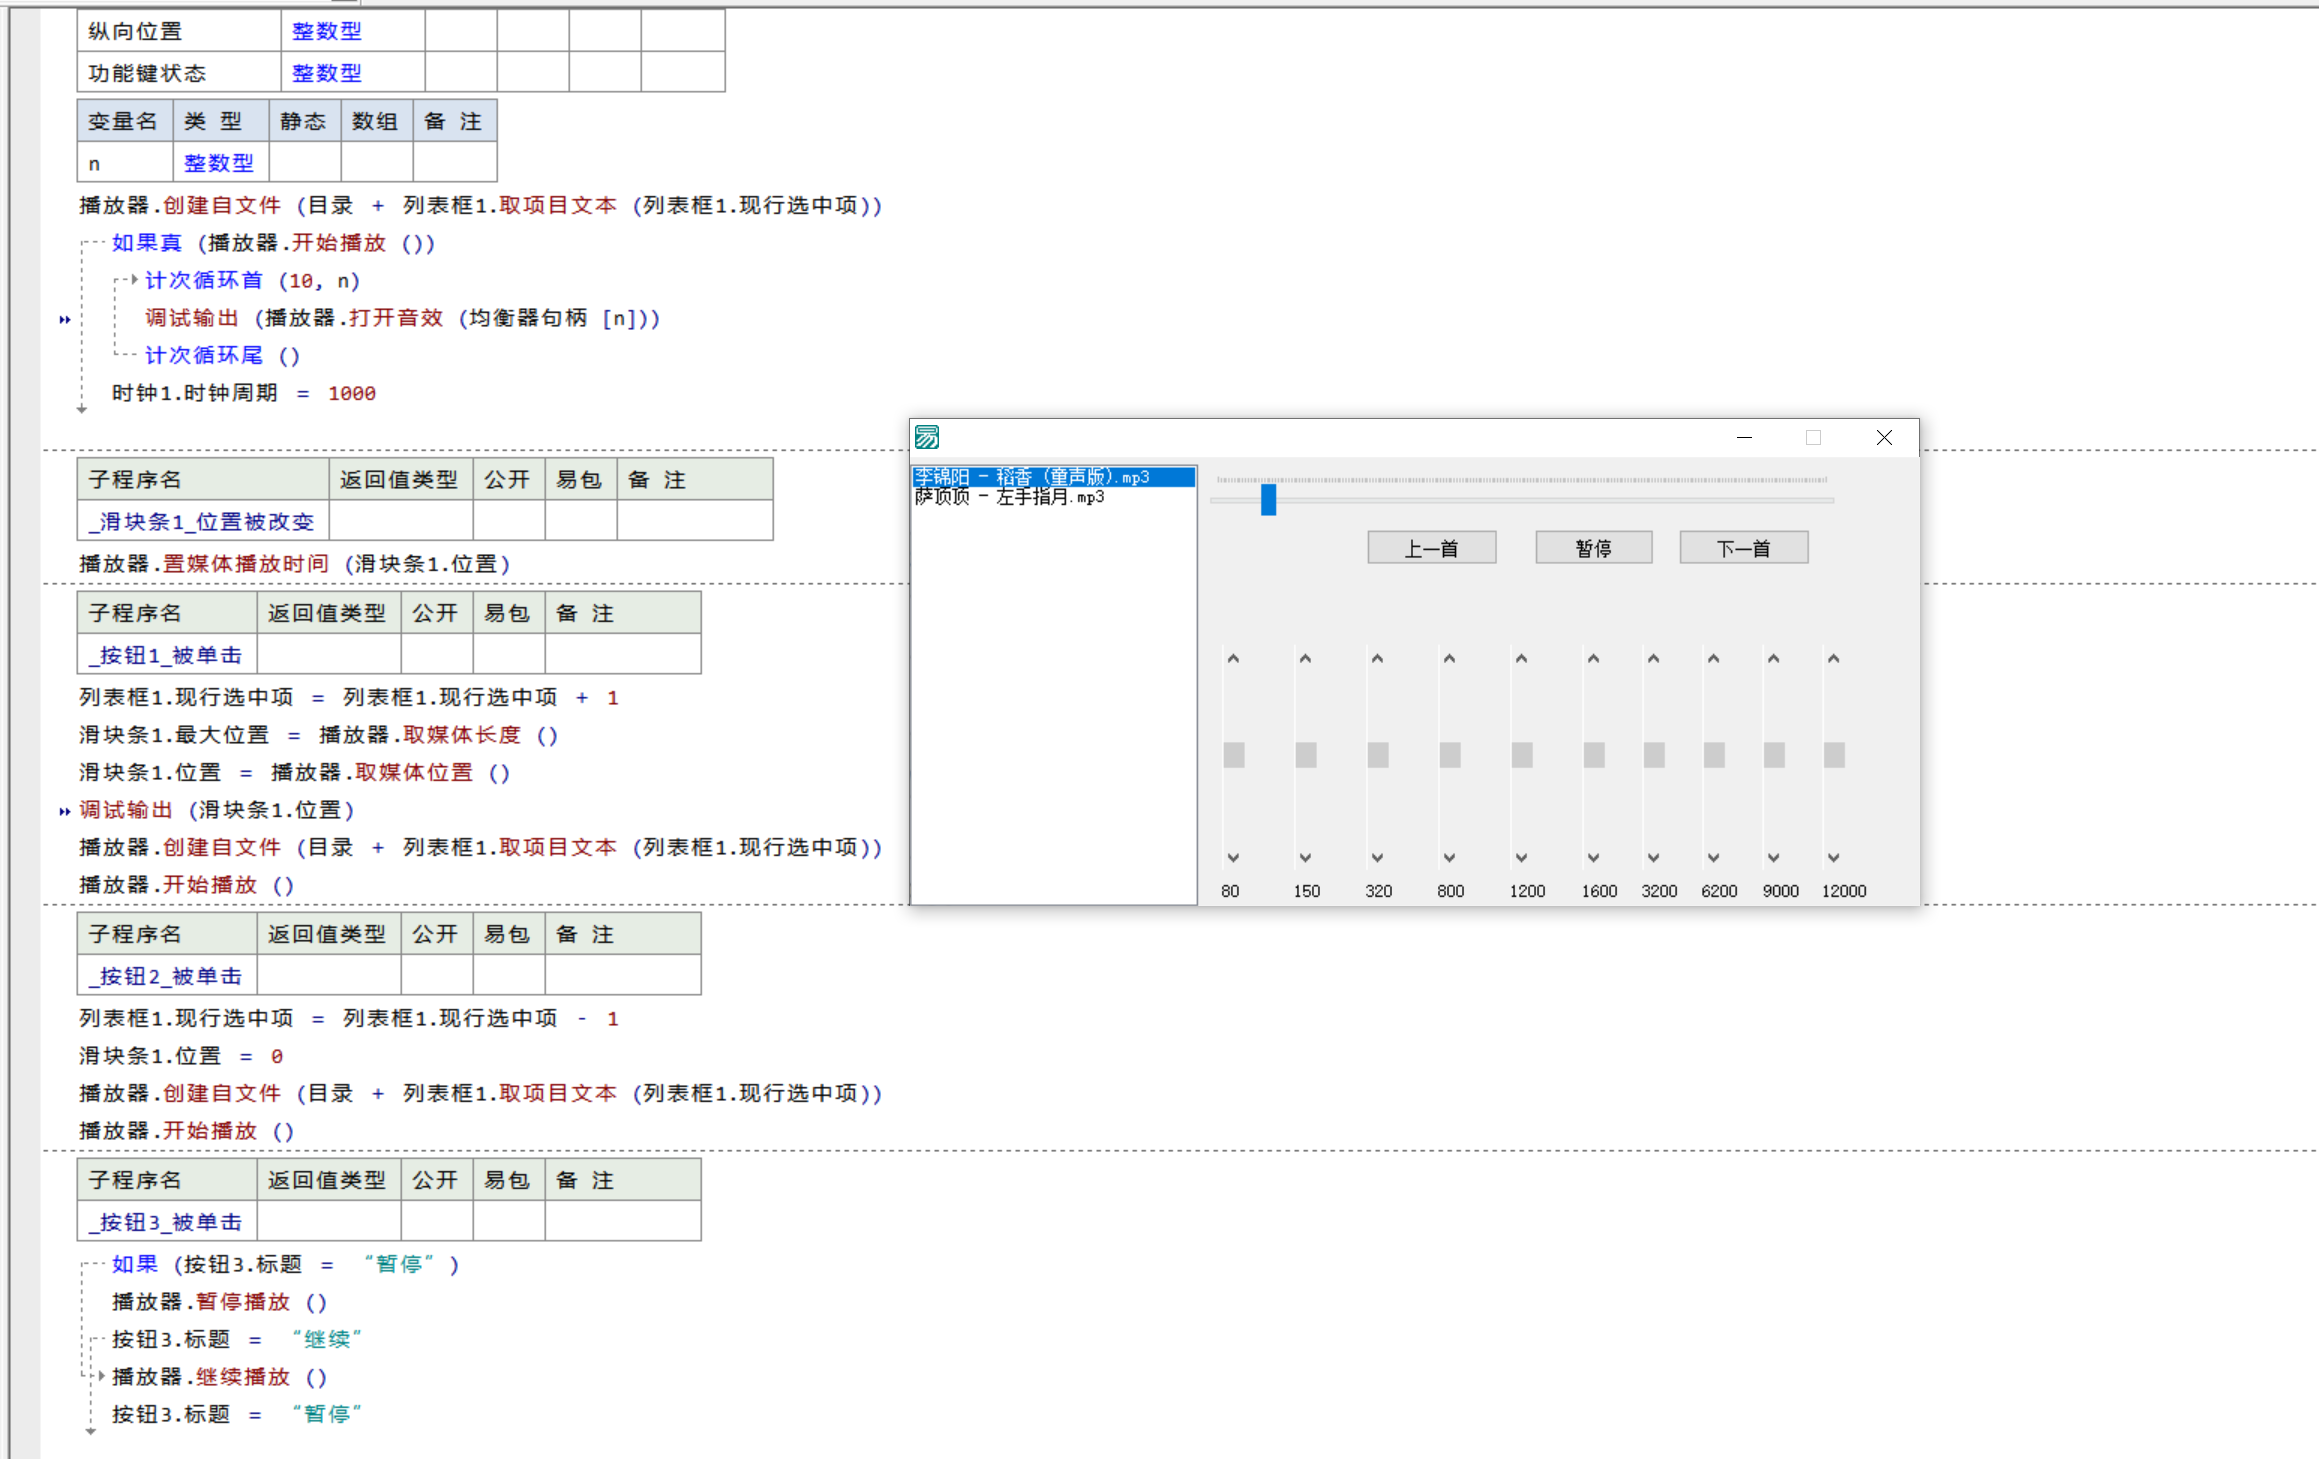This screenshot has height=1459, width=2319.
Task: Click down arrow of 320 Hz equalizer
Action: pos(1377,857)
